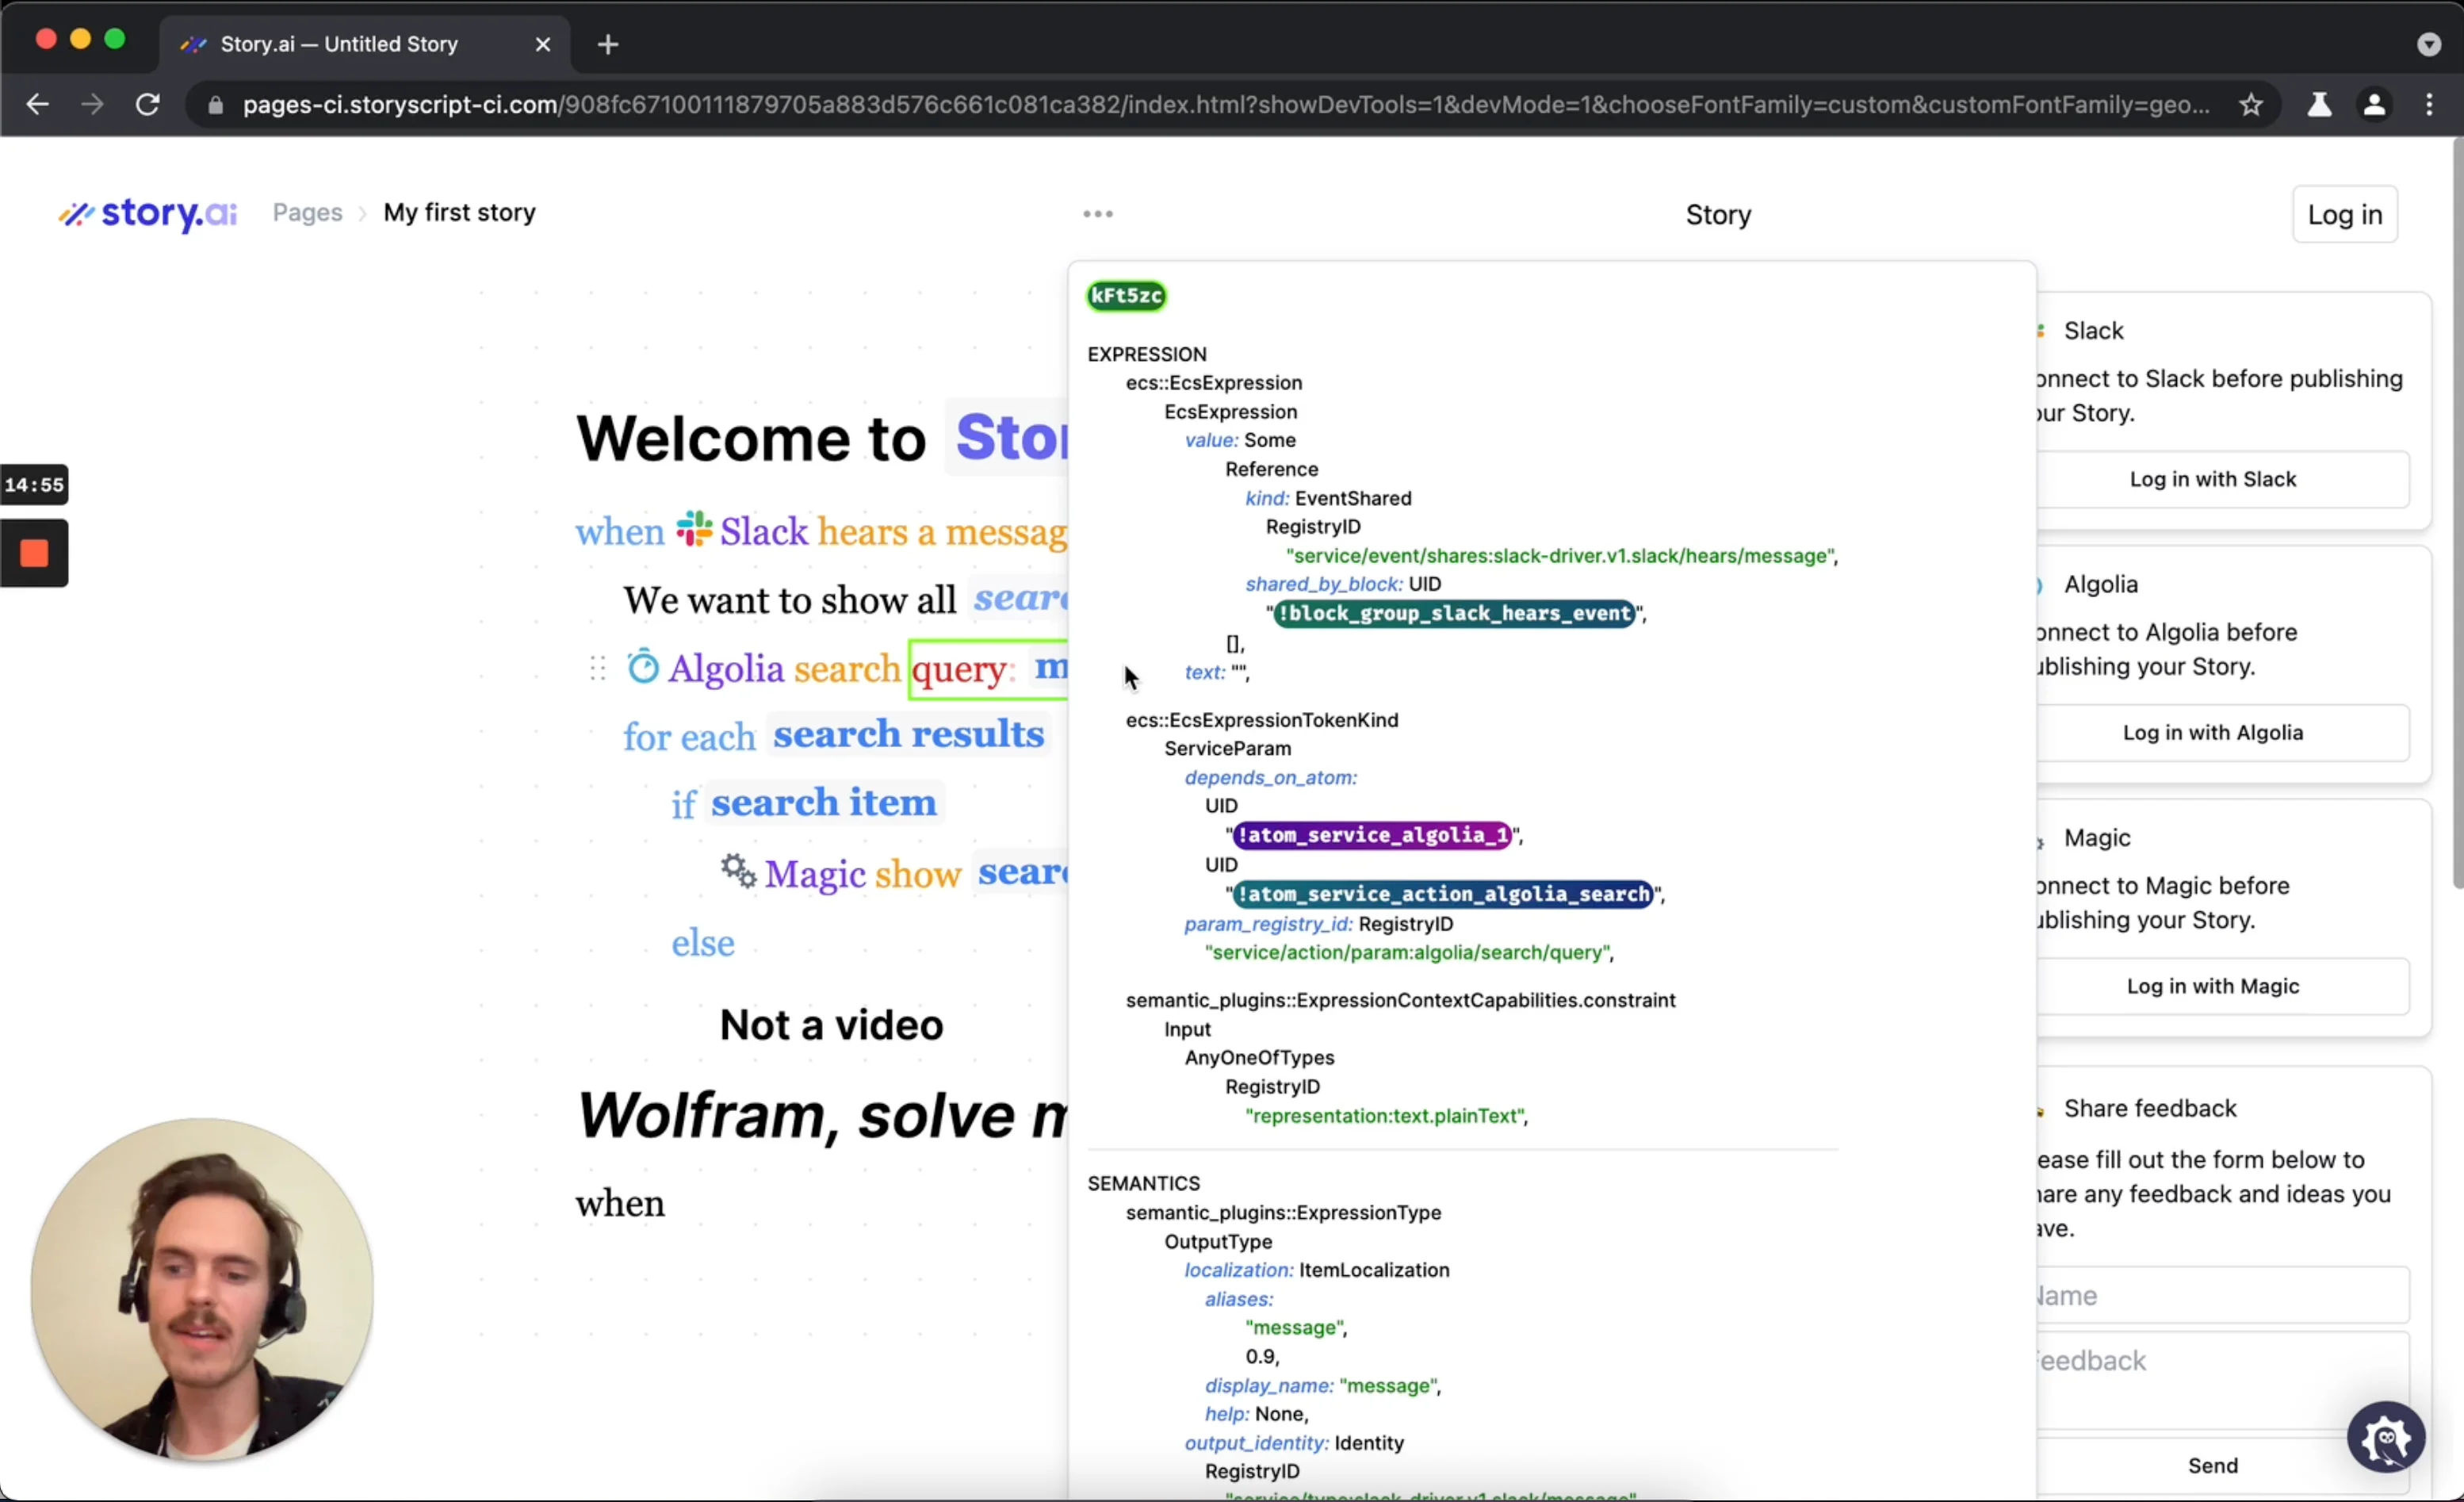Screen dimensions: 2464x1502
Task: Go back in browser history
Action: 38,104
